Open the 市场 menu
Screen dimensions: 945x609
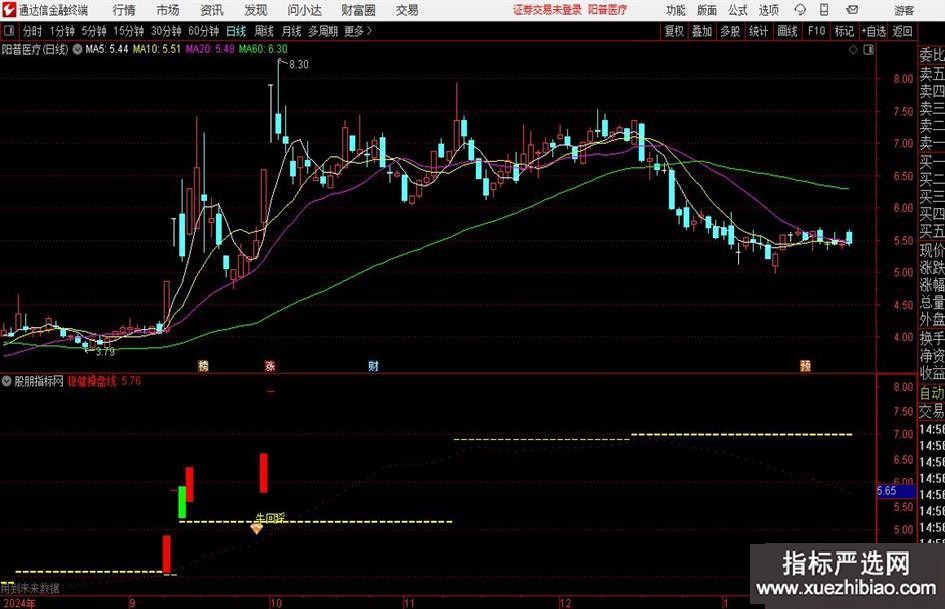[168, 10]
